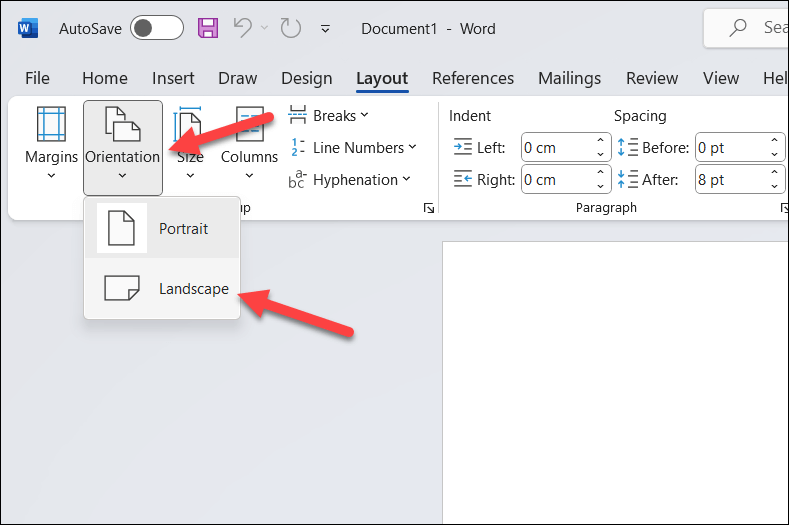Screen dimensions: 789x525
Task: Click the Spacing Before icon
Action: tap(627, 147)
